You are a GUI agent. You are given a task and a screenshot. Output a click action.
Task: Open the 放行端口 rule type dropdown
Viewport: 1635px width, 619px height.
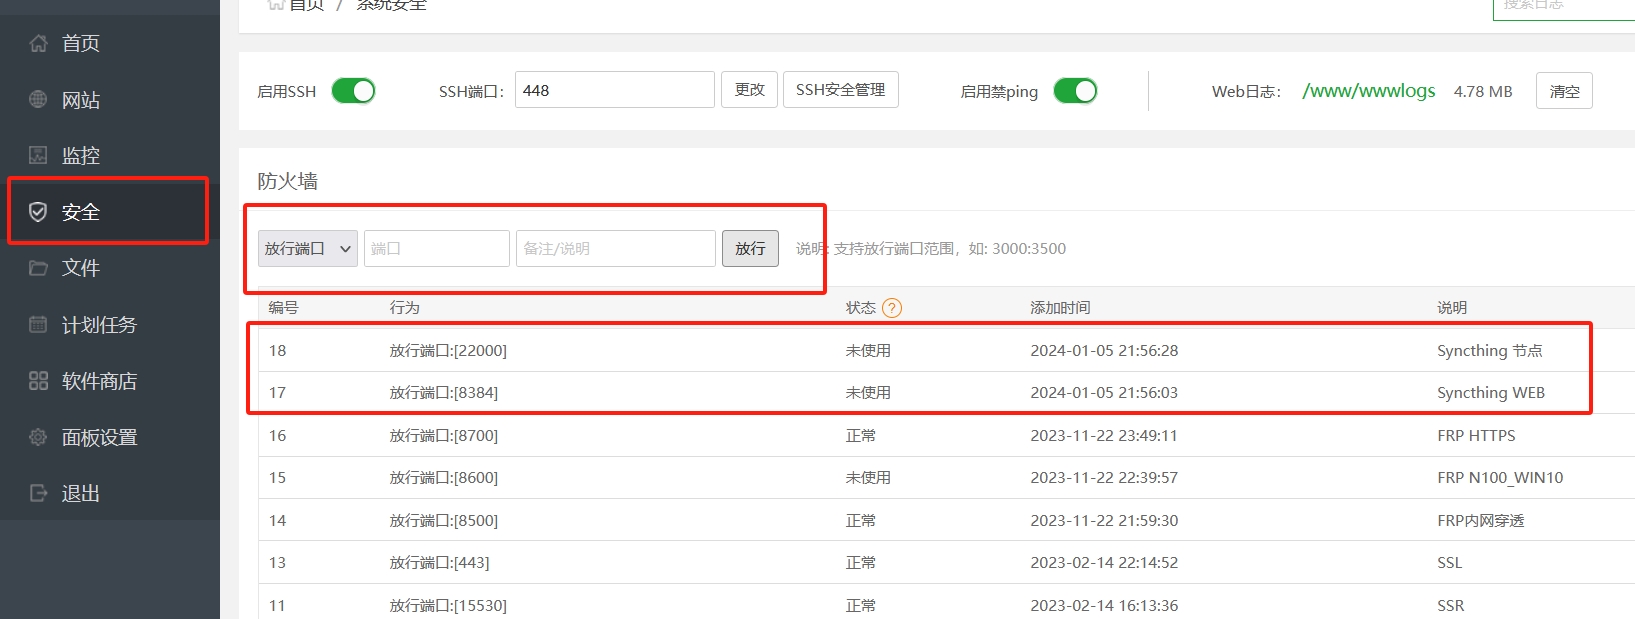point(307,249)
